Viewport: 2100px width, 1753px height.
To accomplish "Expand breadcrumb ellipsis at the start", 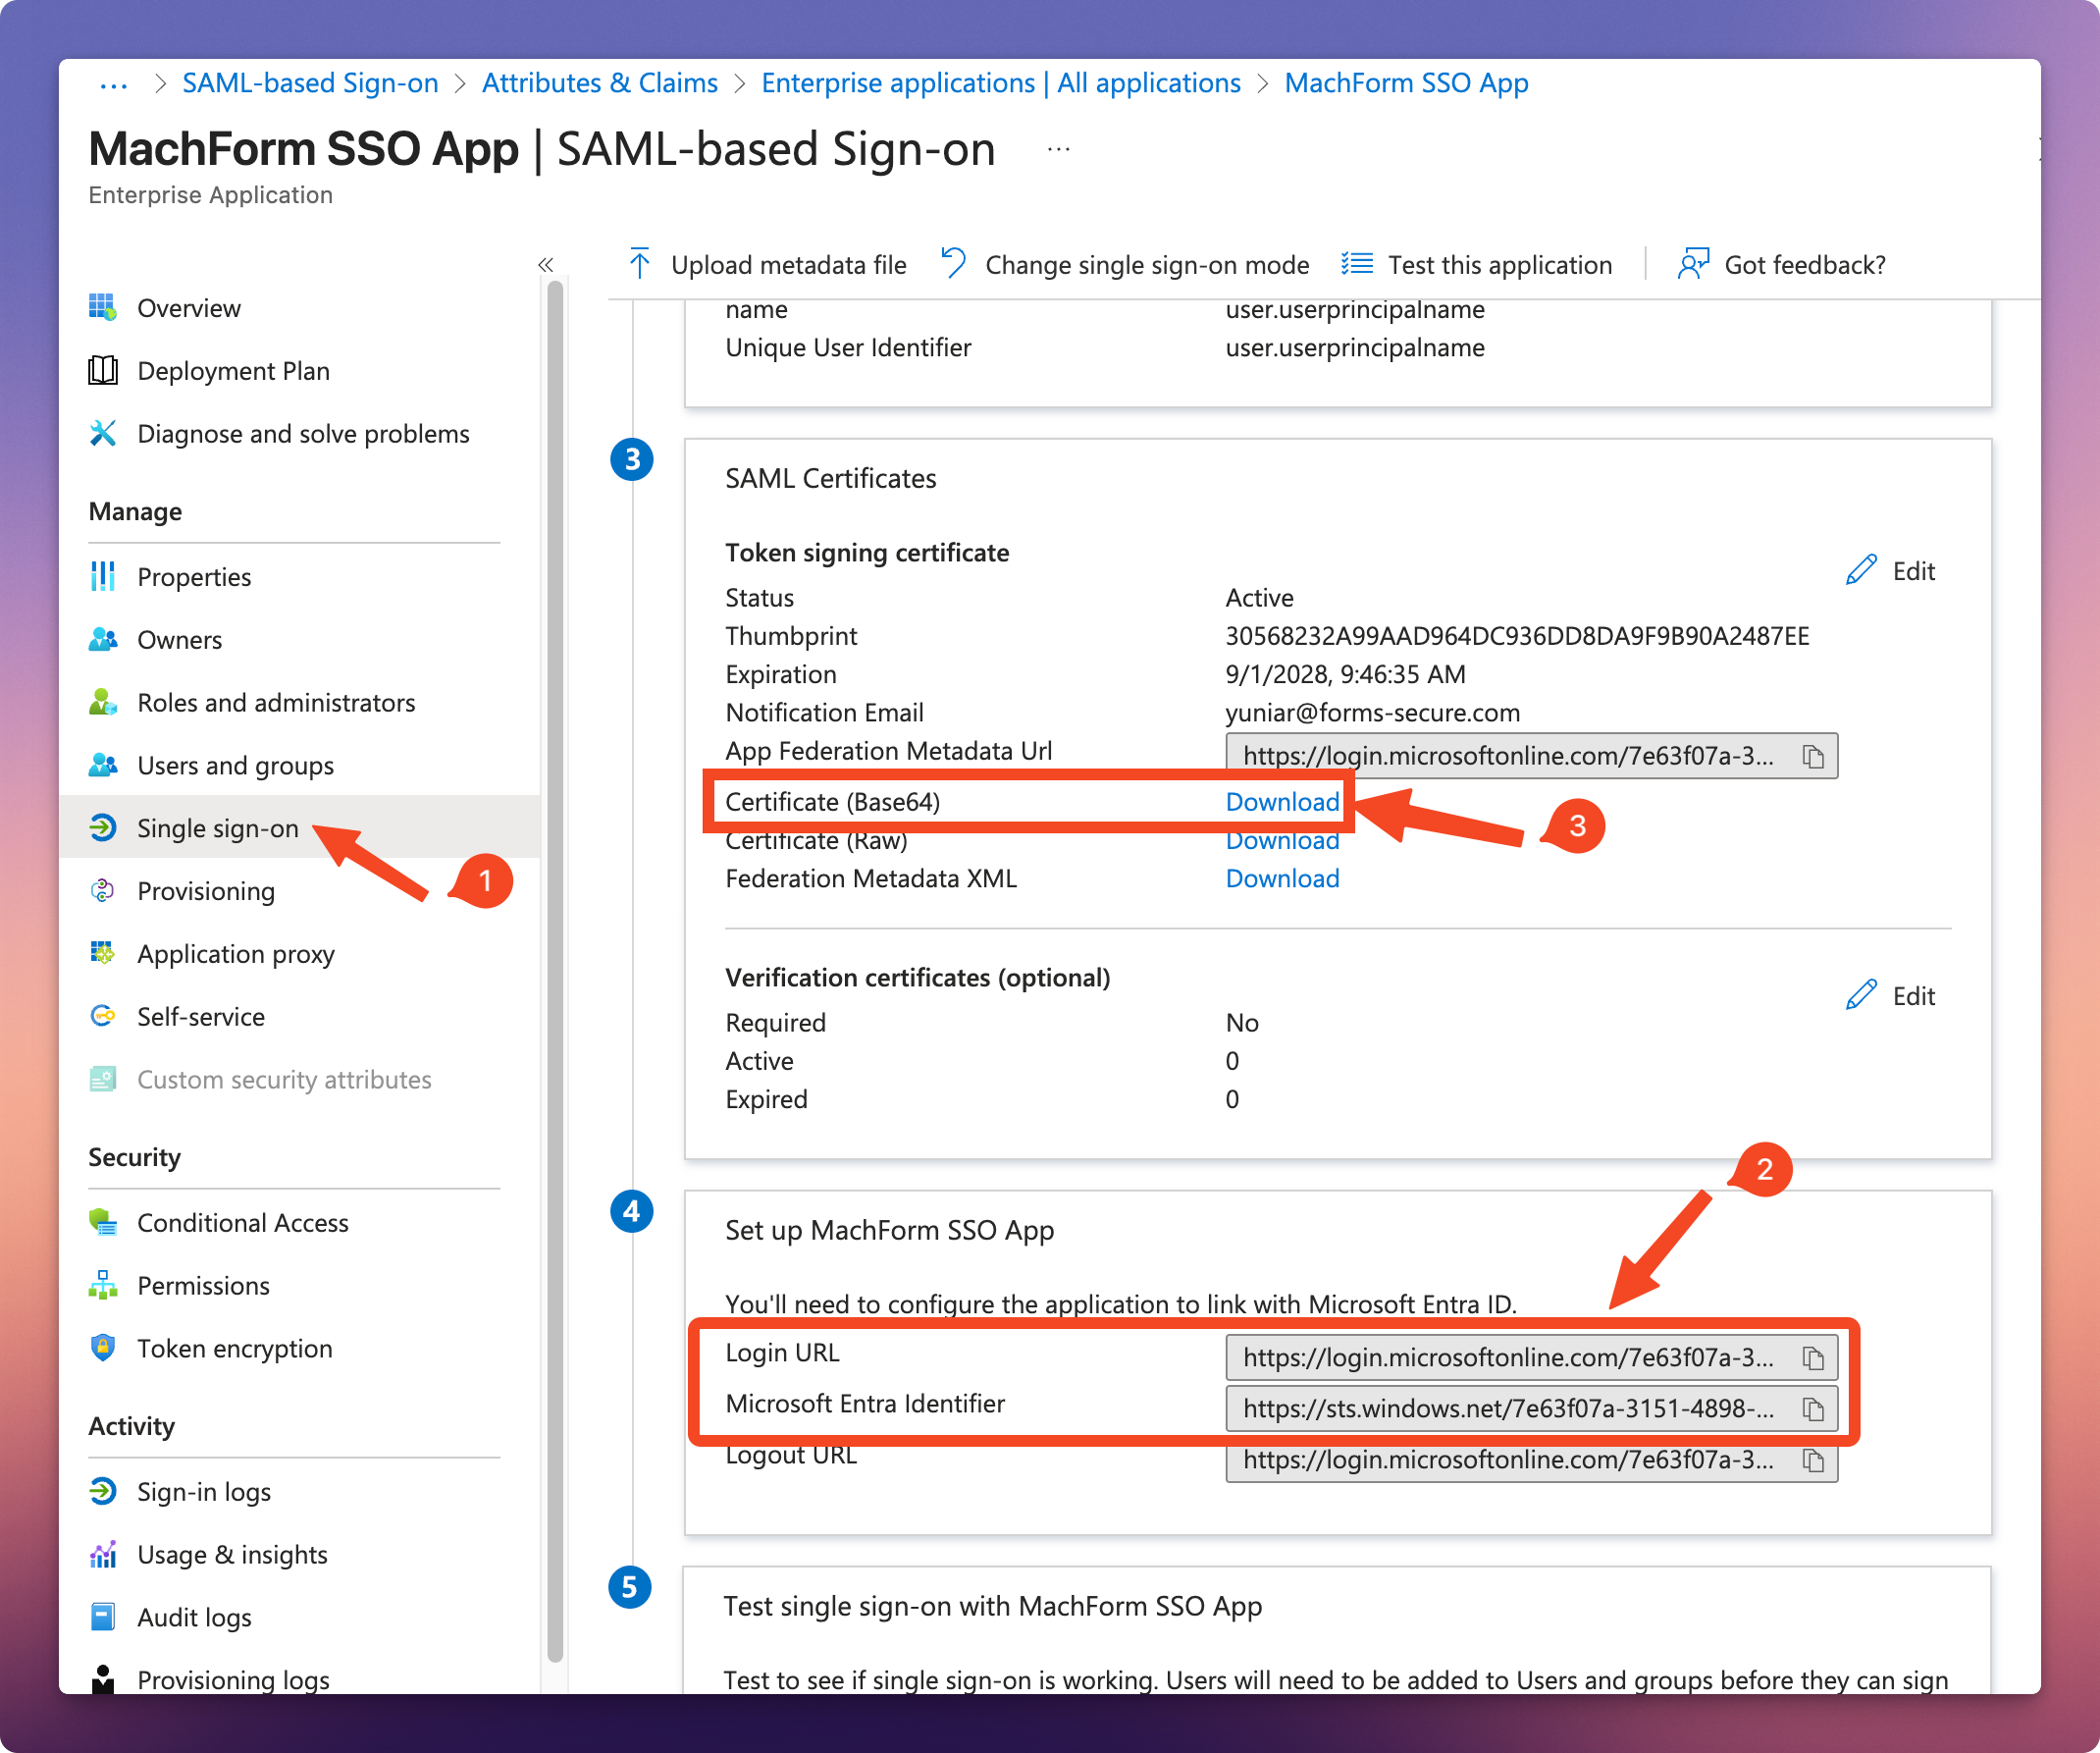I will click(x=114, y=84).
